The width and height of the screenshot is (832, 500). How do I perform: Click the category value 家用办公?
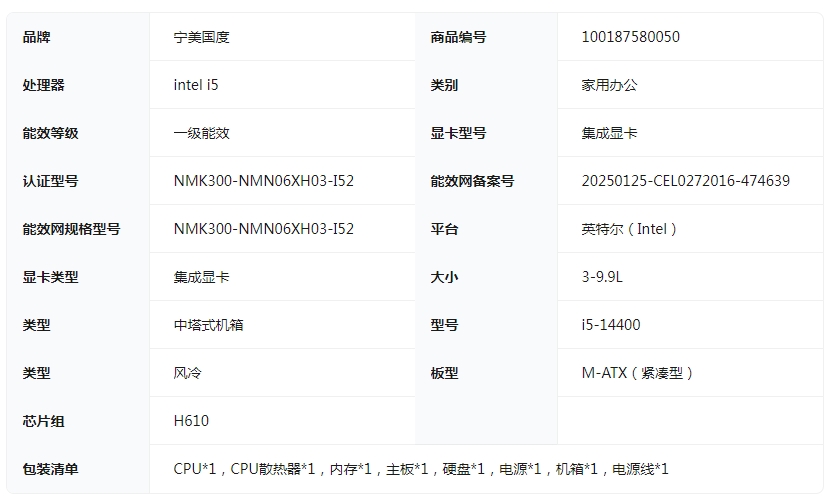(x=609, y=85)
